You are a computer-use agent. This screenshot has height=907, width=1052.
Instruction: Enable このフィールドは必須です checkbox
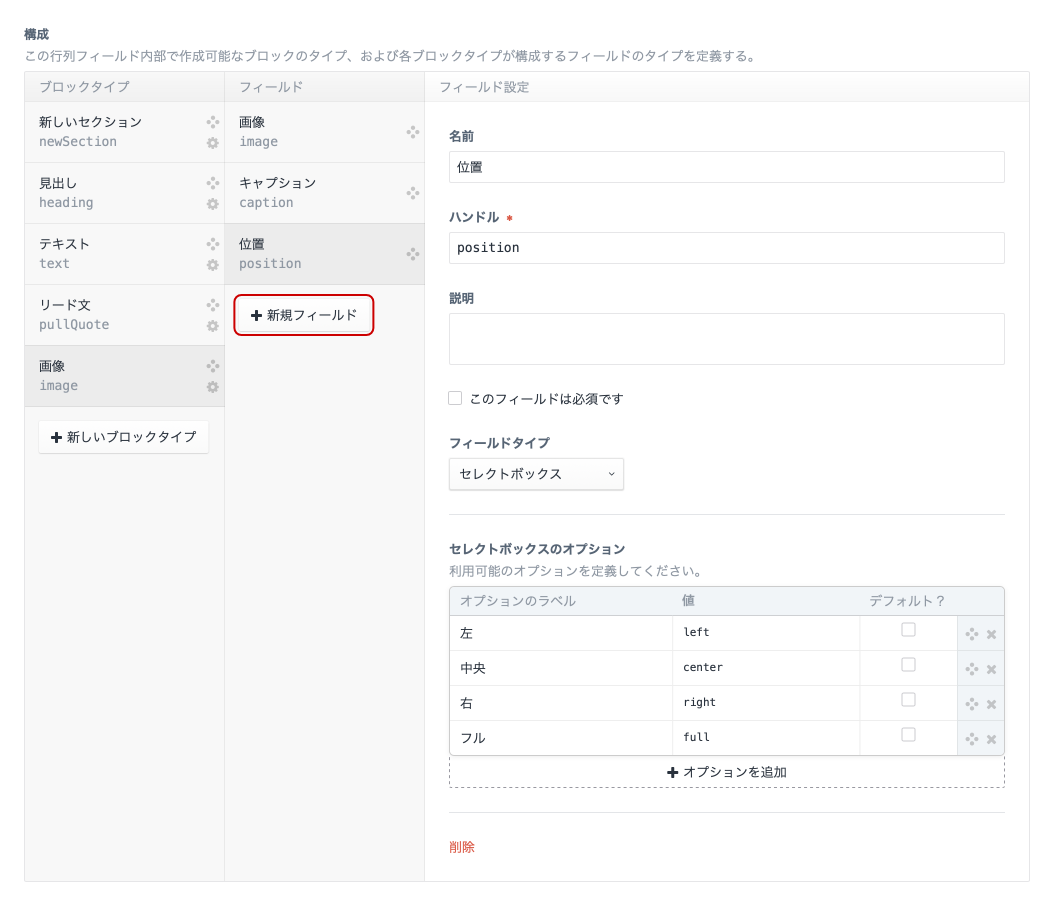(x=455, y=398)
